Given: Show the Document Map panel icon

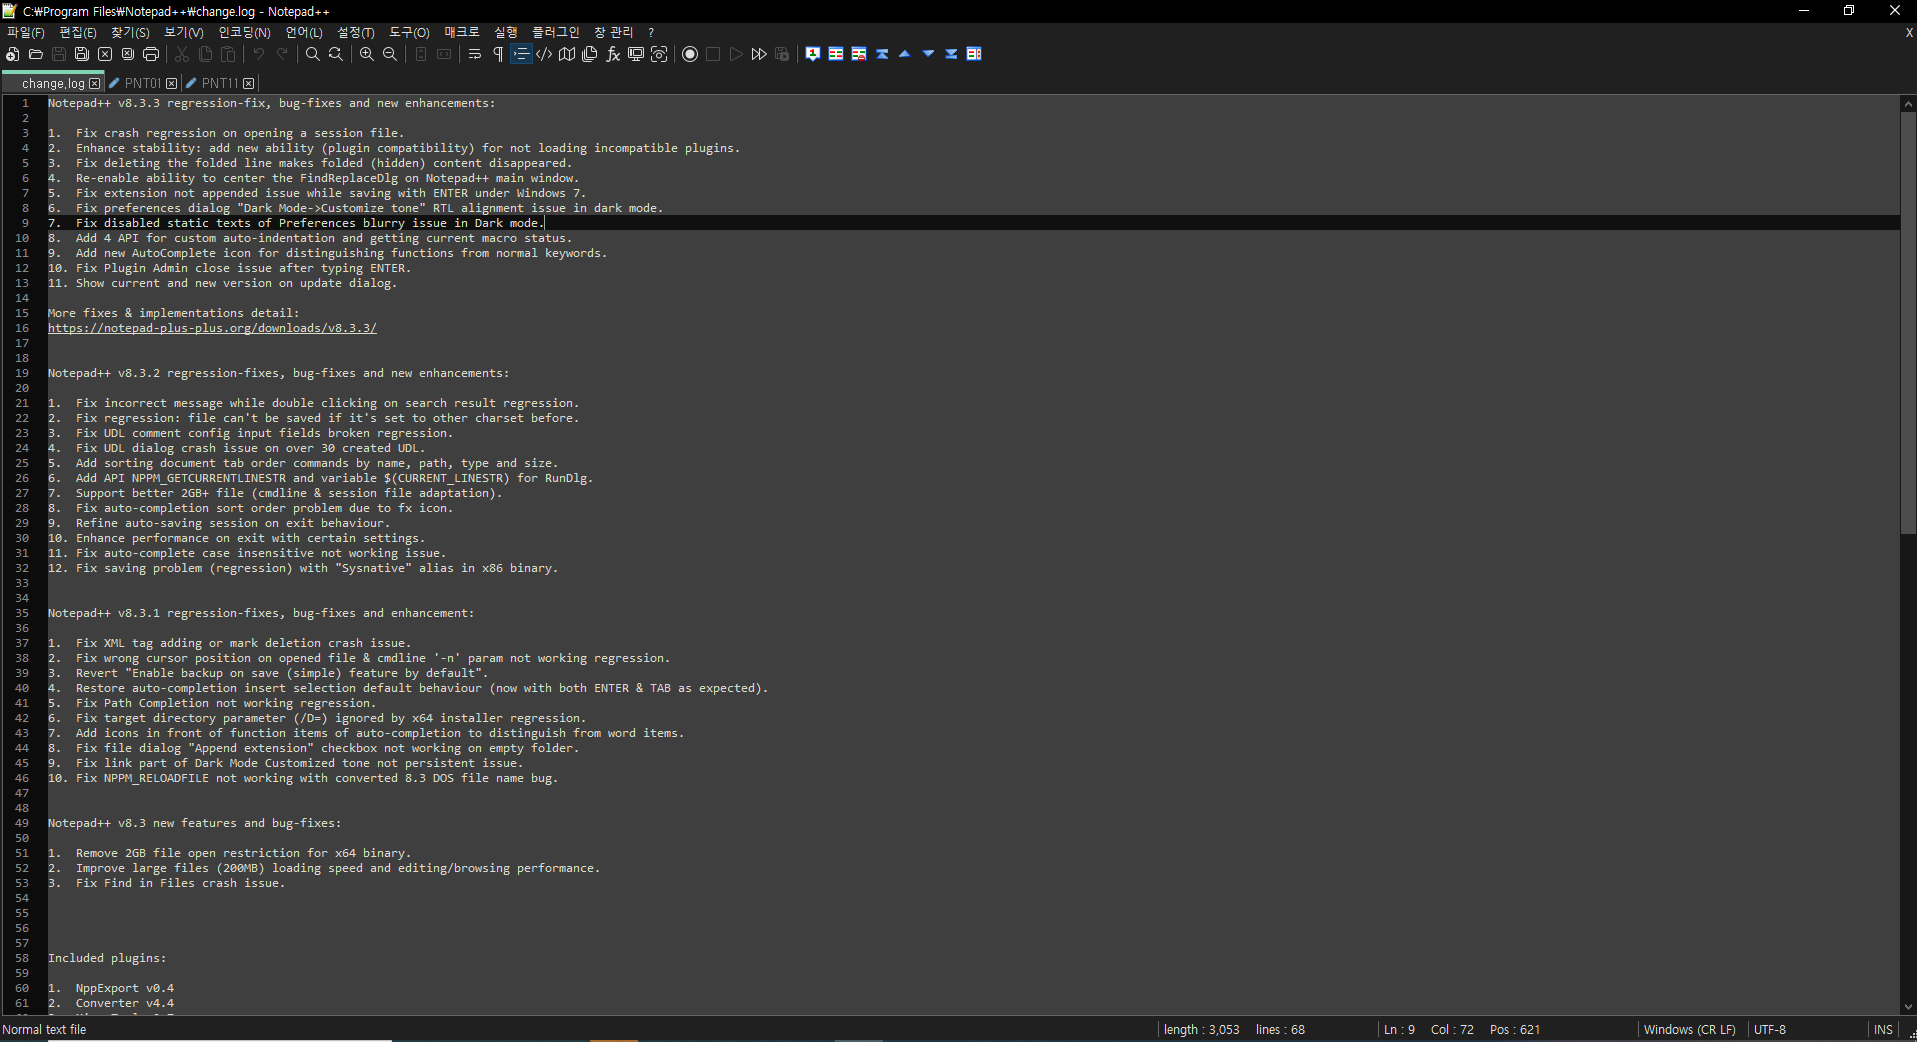Looking at the screenshot, I should [x=567, y=54].
